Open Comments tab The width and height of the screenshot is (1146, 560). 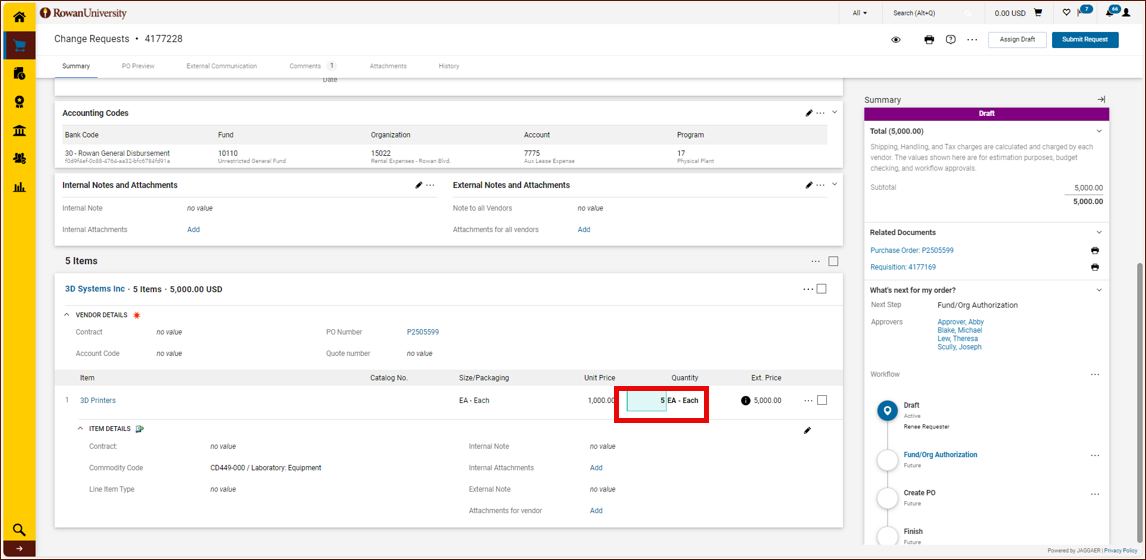click(312, 66)
